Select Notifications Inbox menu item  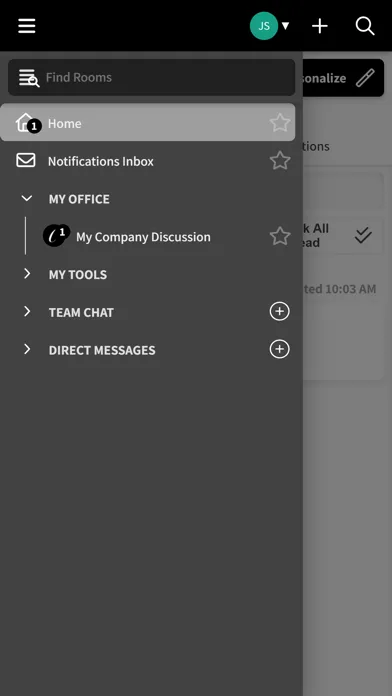pyautogui.click(x=147, y=161)
